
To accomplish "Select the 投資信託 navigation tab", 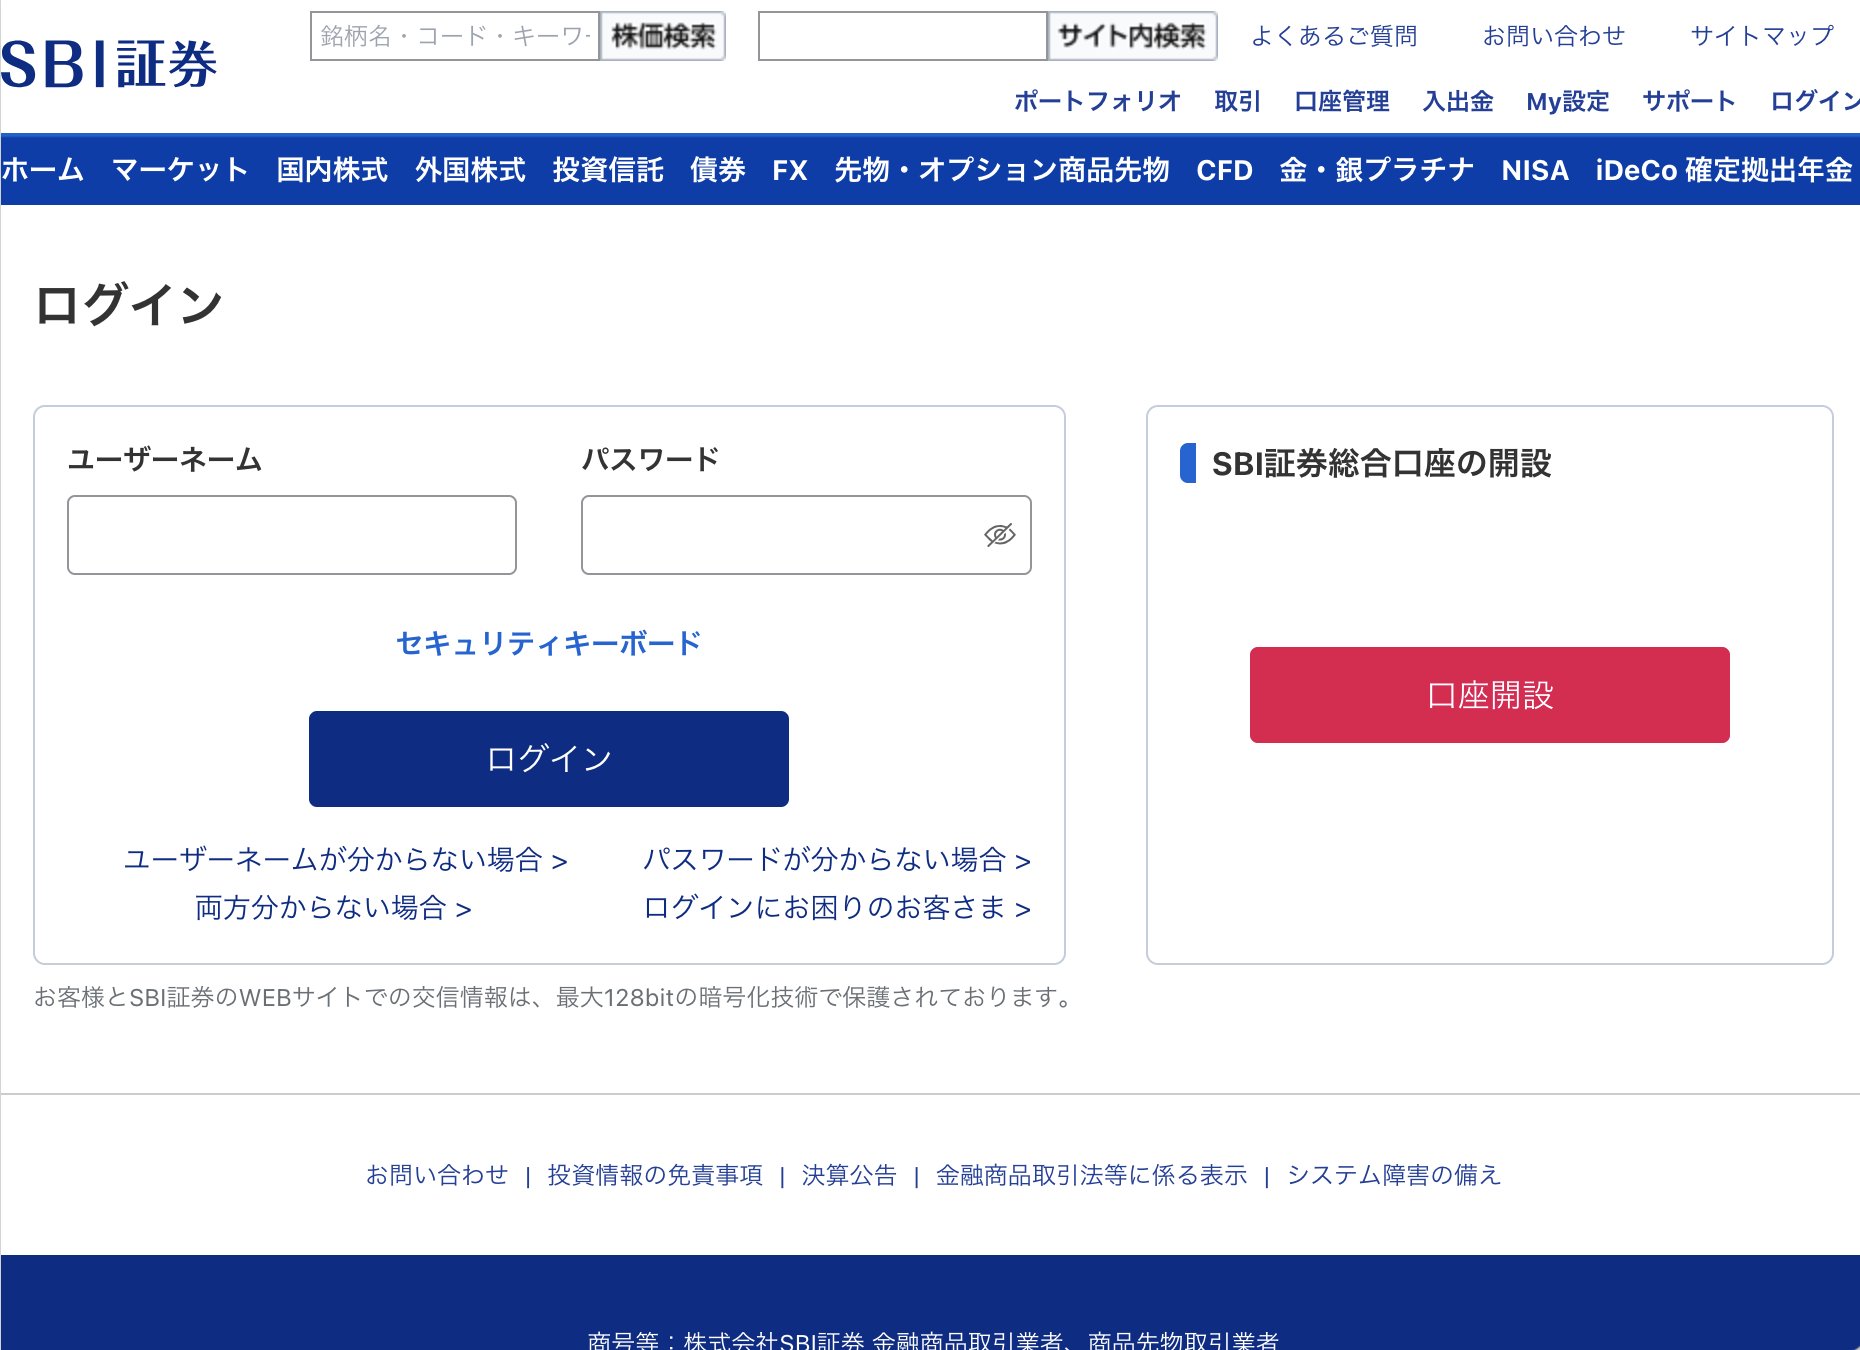I will (x=608, y=170).
